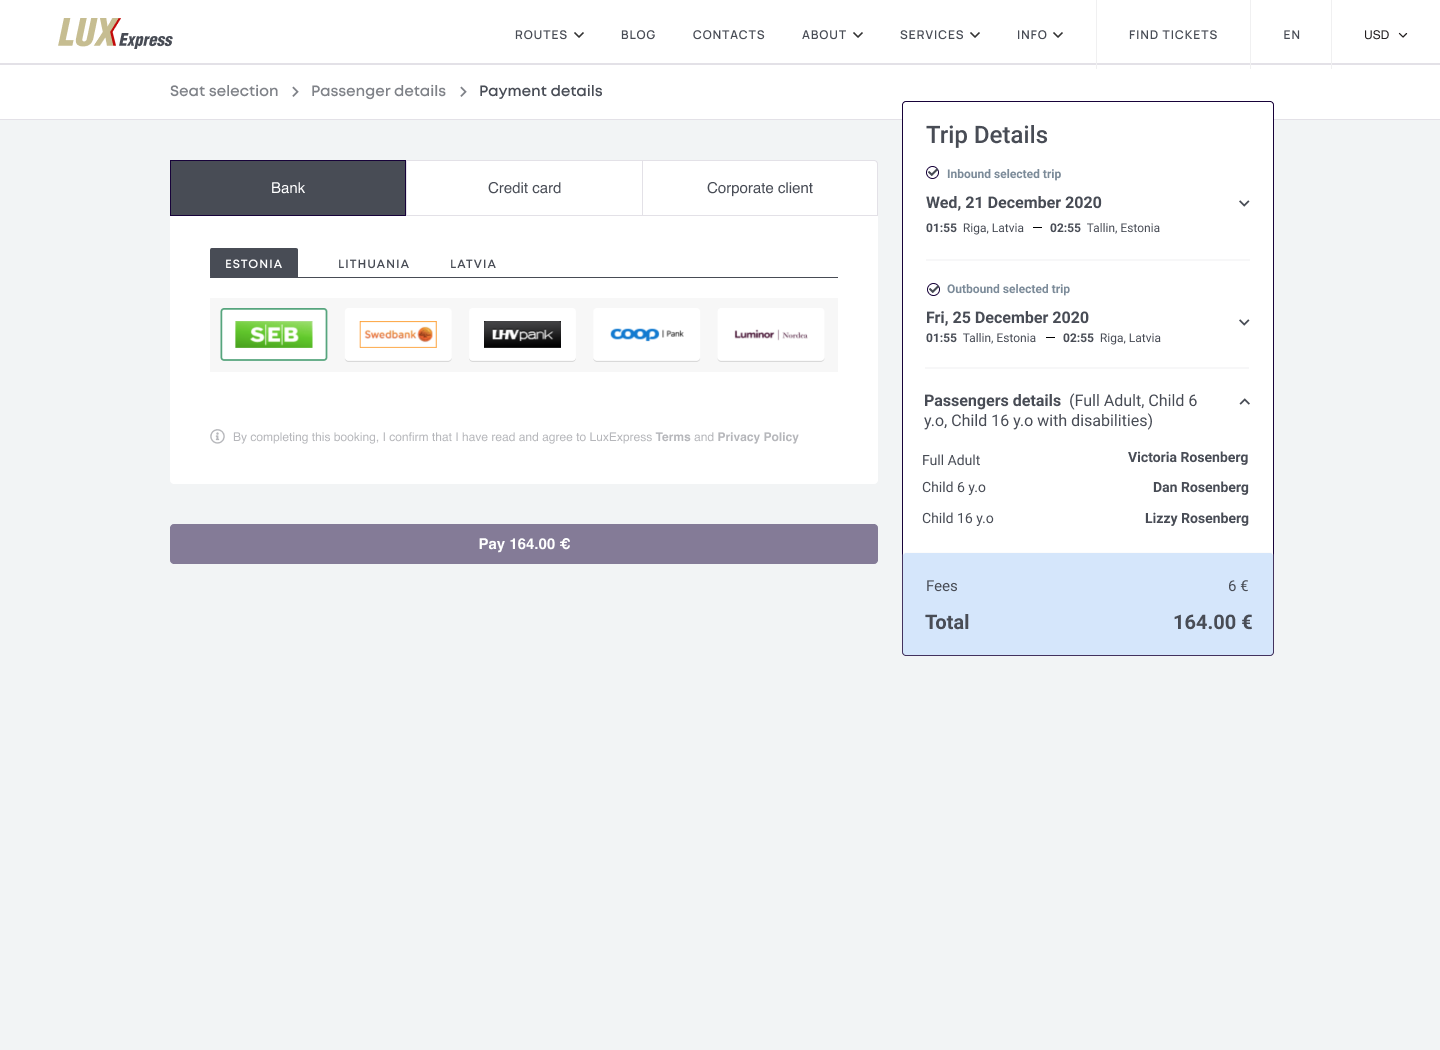Open the Blog page
This screenshot has width=1440, height=1050.
pyautogui.click(x=638, y=34)
